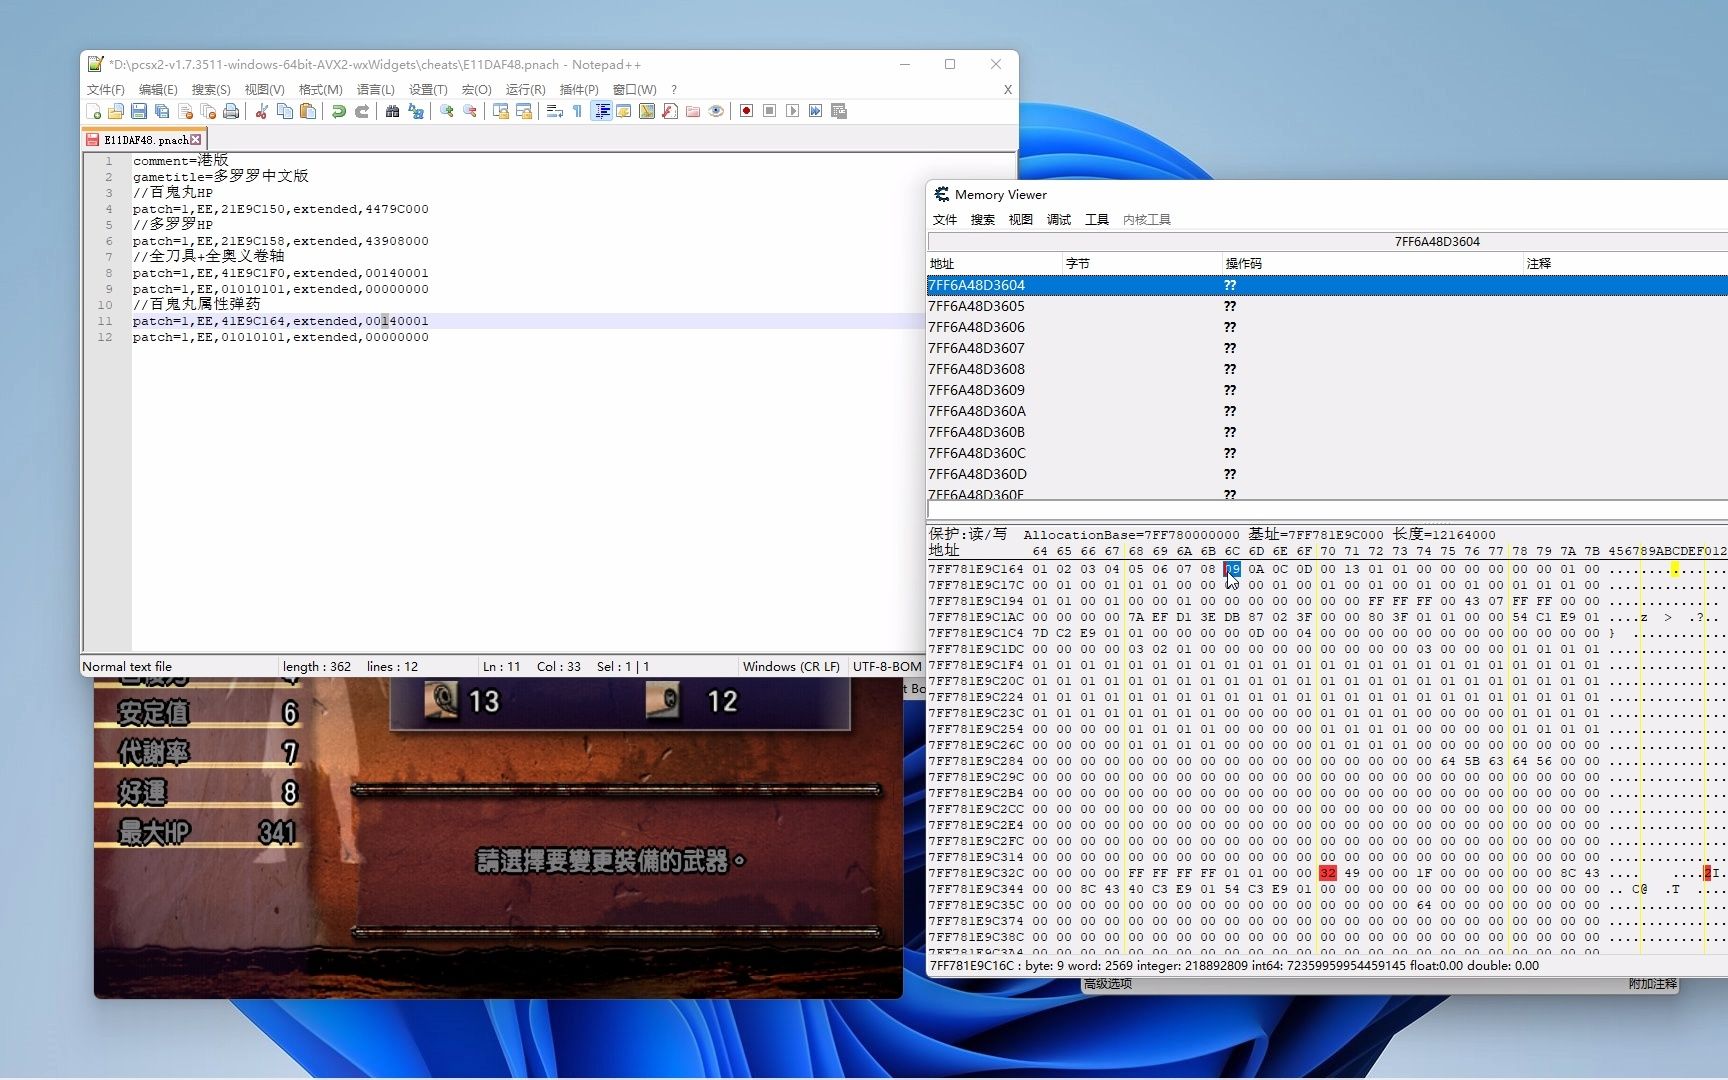
Task: Click the New file icon in Notepad++
Action: (94, 111)
